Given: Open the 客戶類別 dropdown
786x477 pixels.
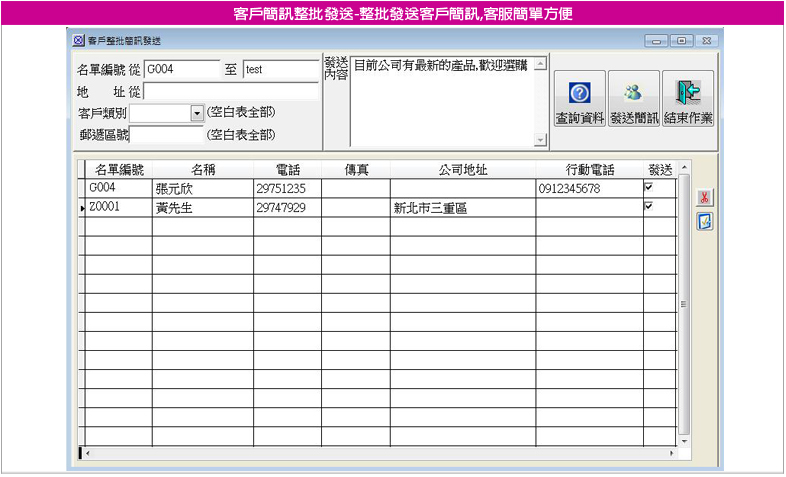Looking at the screenshot, I should pos(196,114).
